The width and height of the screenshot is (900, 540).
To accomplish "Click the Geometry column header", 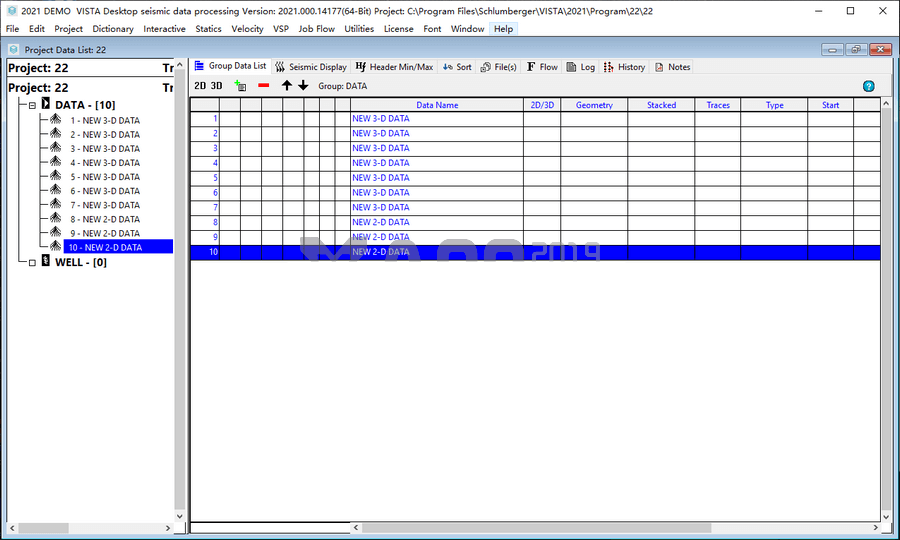I will [x=594, y=105].
